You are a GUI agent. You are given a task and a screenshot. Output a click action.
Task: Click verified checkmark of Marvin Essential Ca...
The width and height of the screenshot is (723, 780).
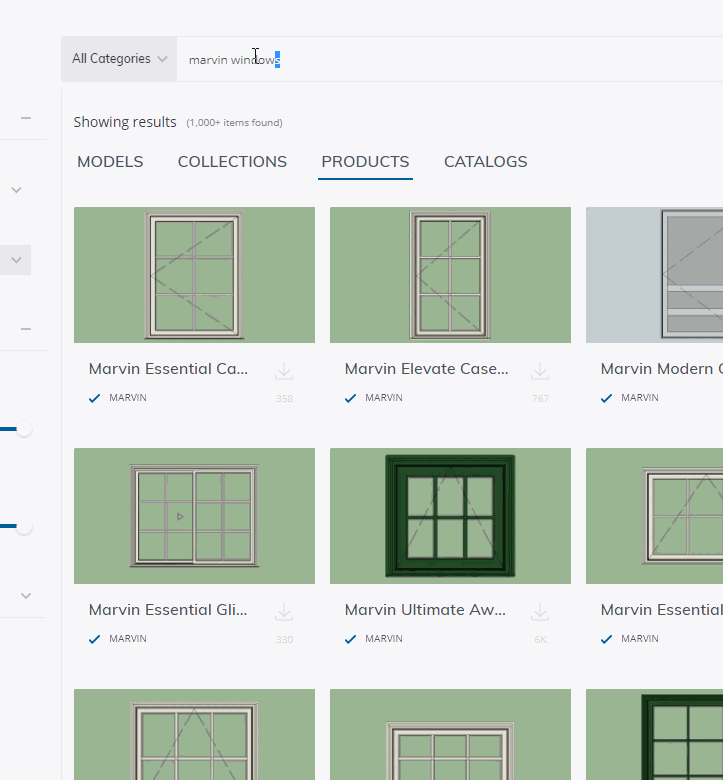pos(95,398)
